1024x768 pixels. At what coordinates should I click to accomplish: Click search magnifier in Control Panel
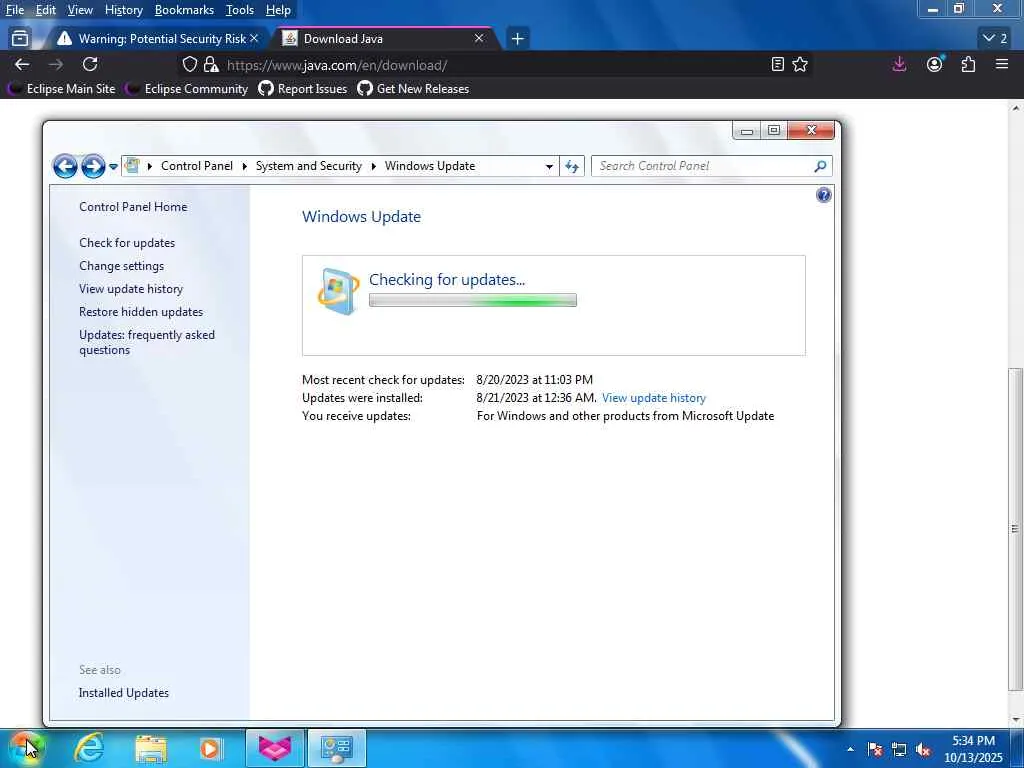point(820,166)
